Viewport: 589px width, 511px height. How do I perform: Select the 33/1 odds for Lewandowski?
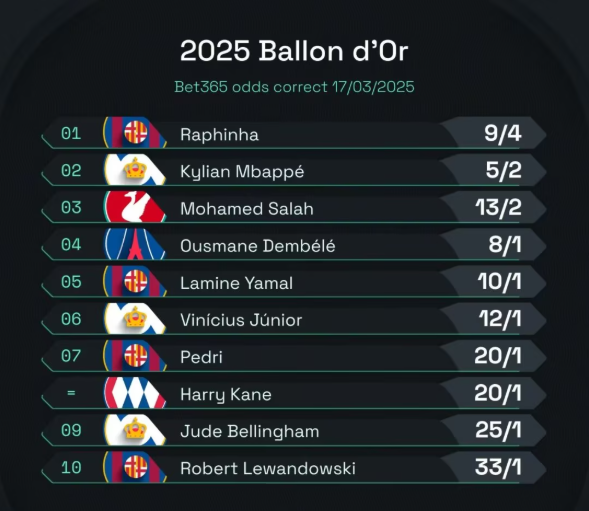pyautogui.click(x=498, y=467)
